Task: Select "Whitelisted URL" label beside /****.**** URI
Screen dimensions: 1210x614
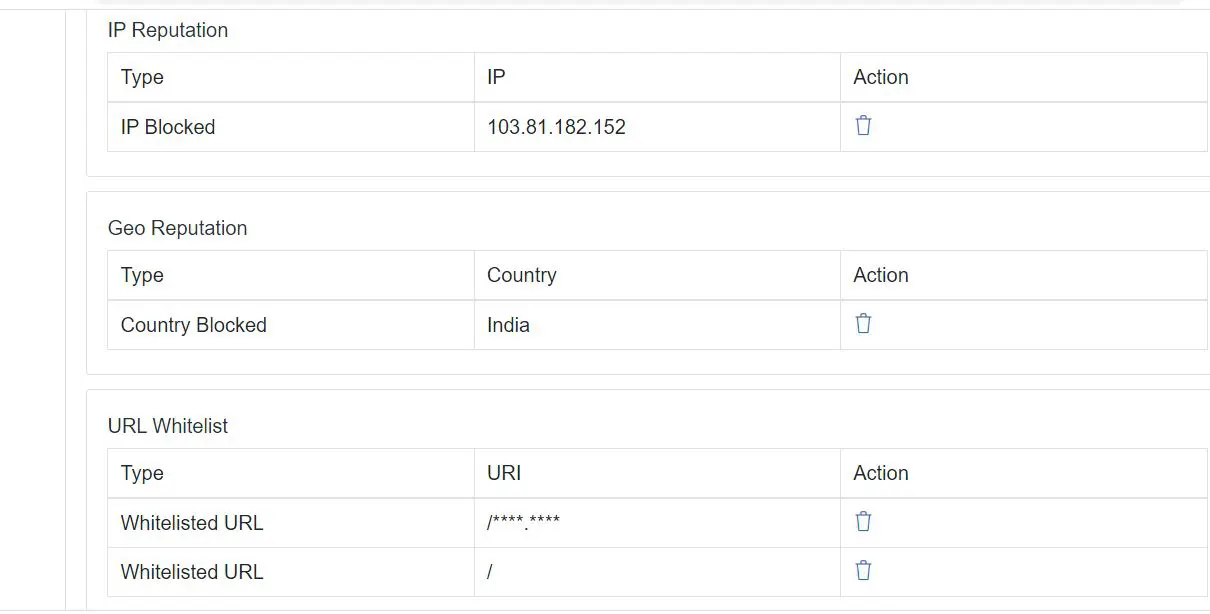Action: [x=192, y=523]
